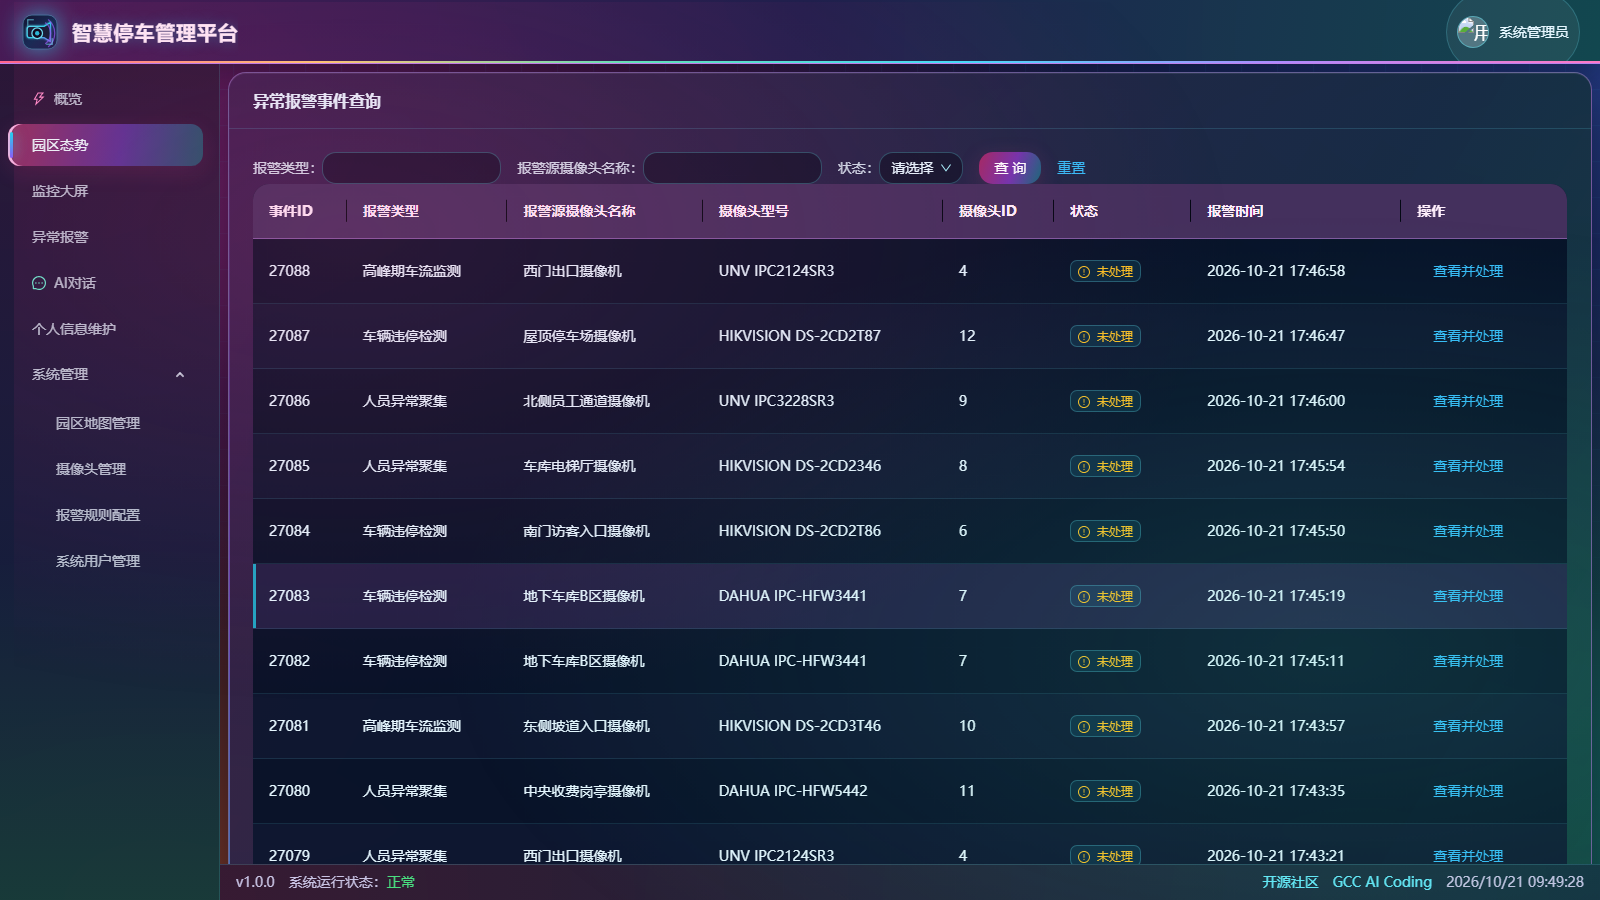Image resolution: width=1600 pixels, height=900 pixels.
Task: Select 园区态势 in the sidebar
Action: [106, 145]
